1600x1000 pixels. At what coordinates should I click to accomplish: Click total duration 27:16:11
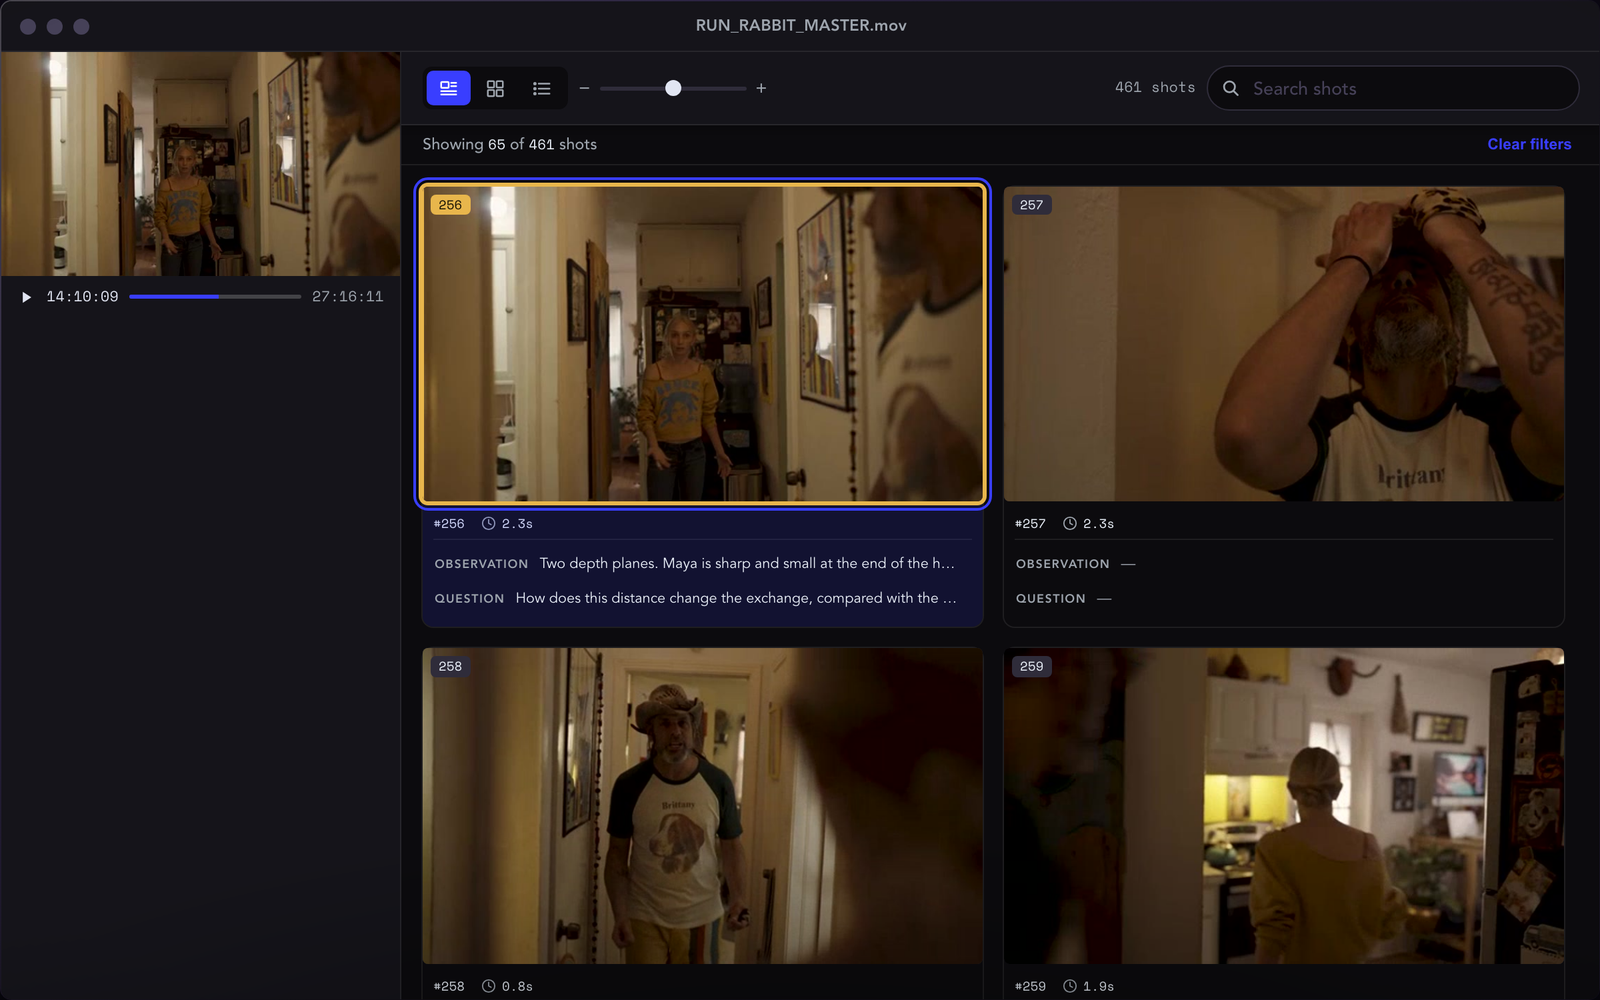[x=348, y=297]
